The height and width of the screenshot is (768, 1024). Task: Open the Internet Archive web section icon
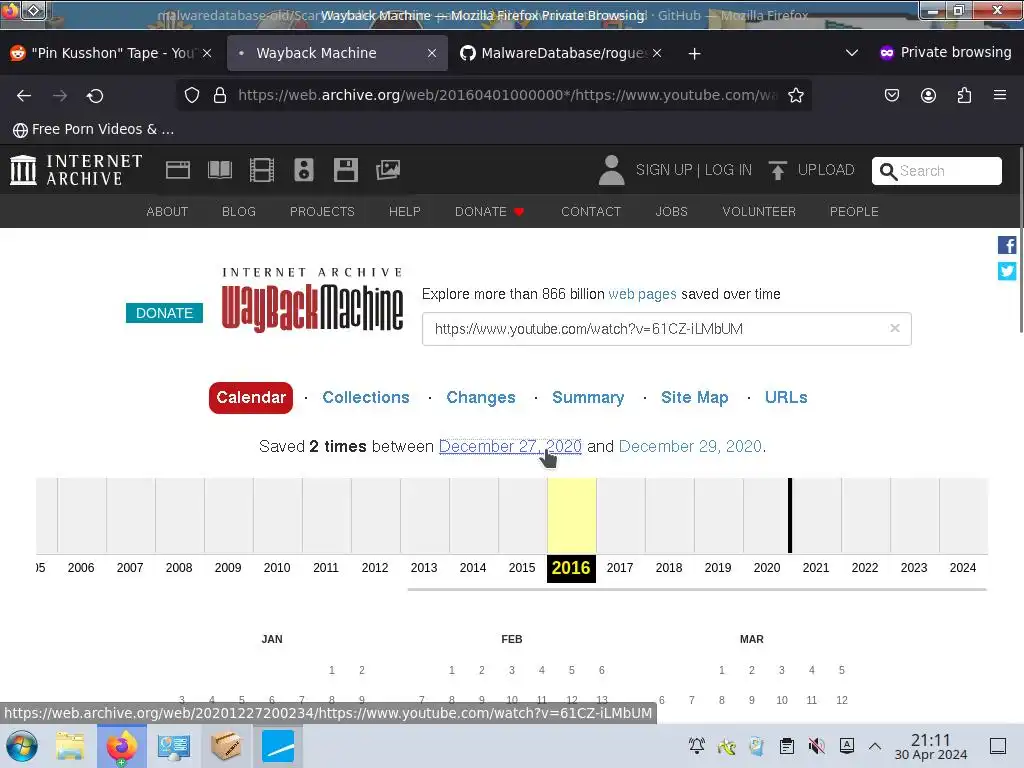178,170
